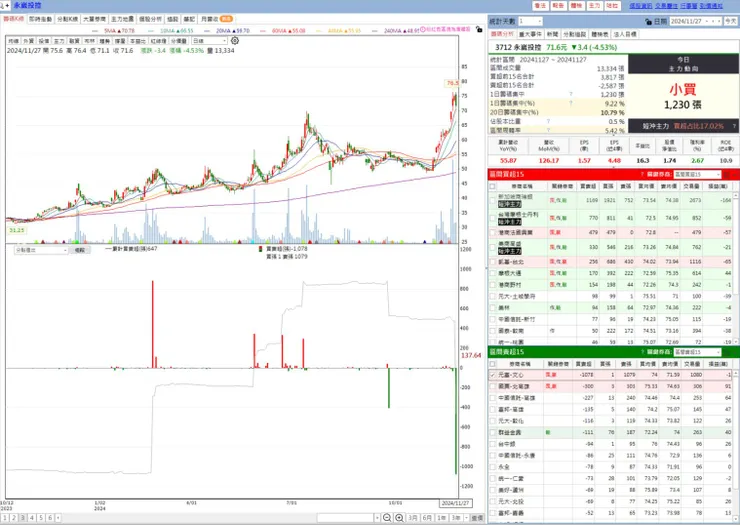Open help icon for 1日籌碼集中

[571, 94]
